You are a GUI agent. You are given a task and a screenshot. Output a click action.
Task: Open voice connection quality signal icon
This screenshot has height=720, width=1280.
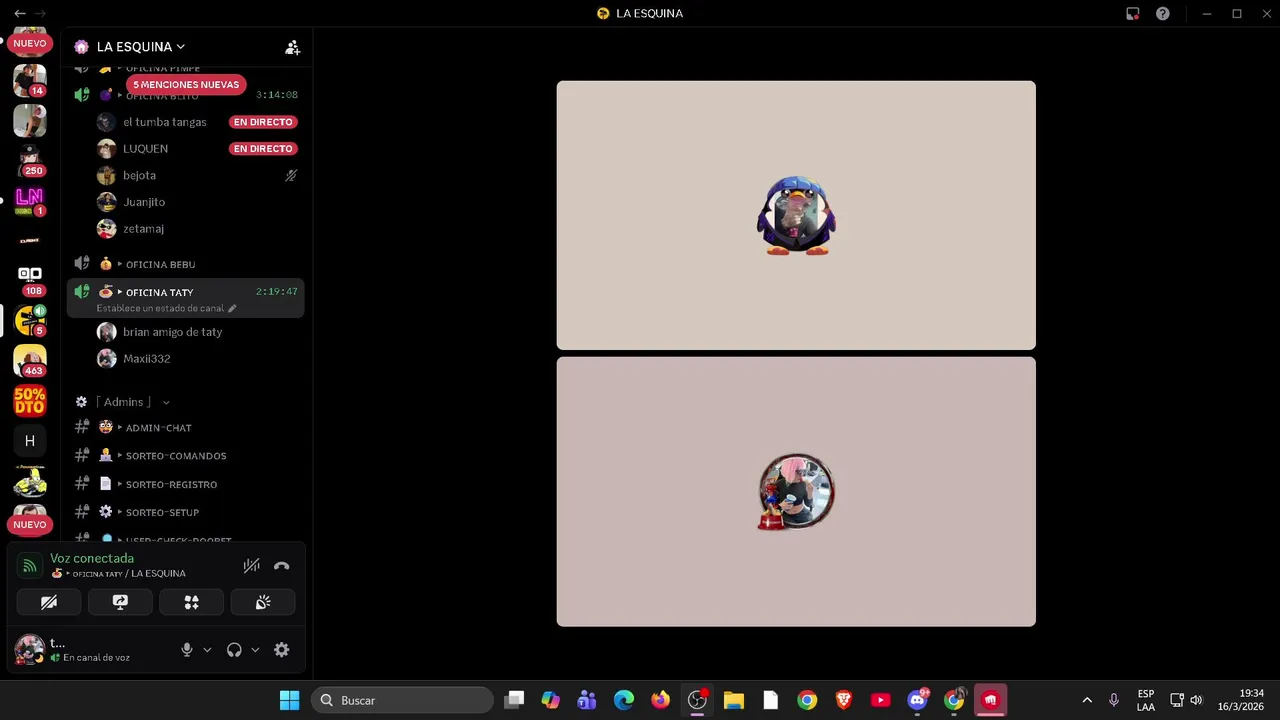click(x=30, y=566)
